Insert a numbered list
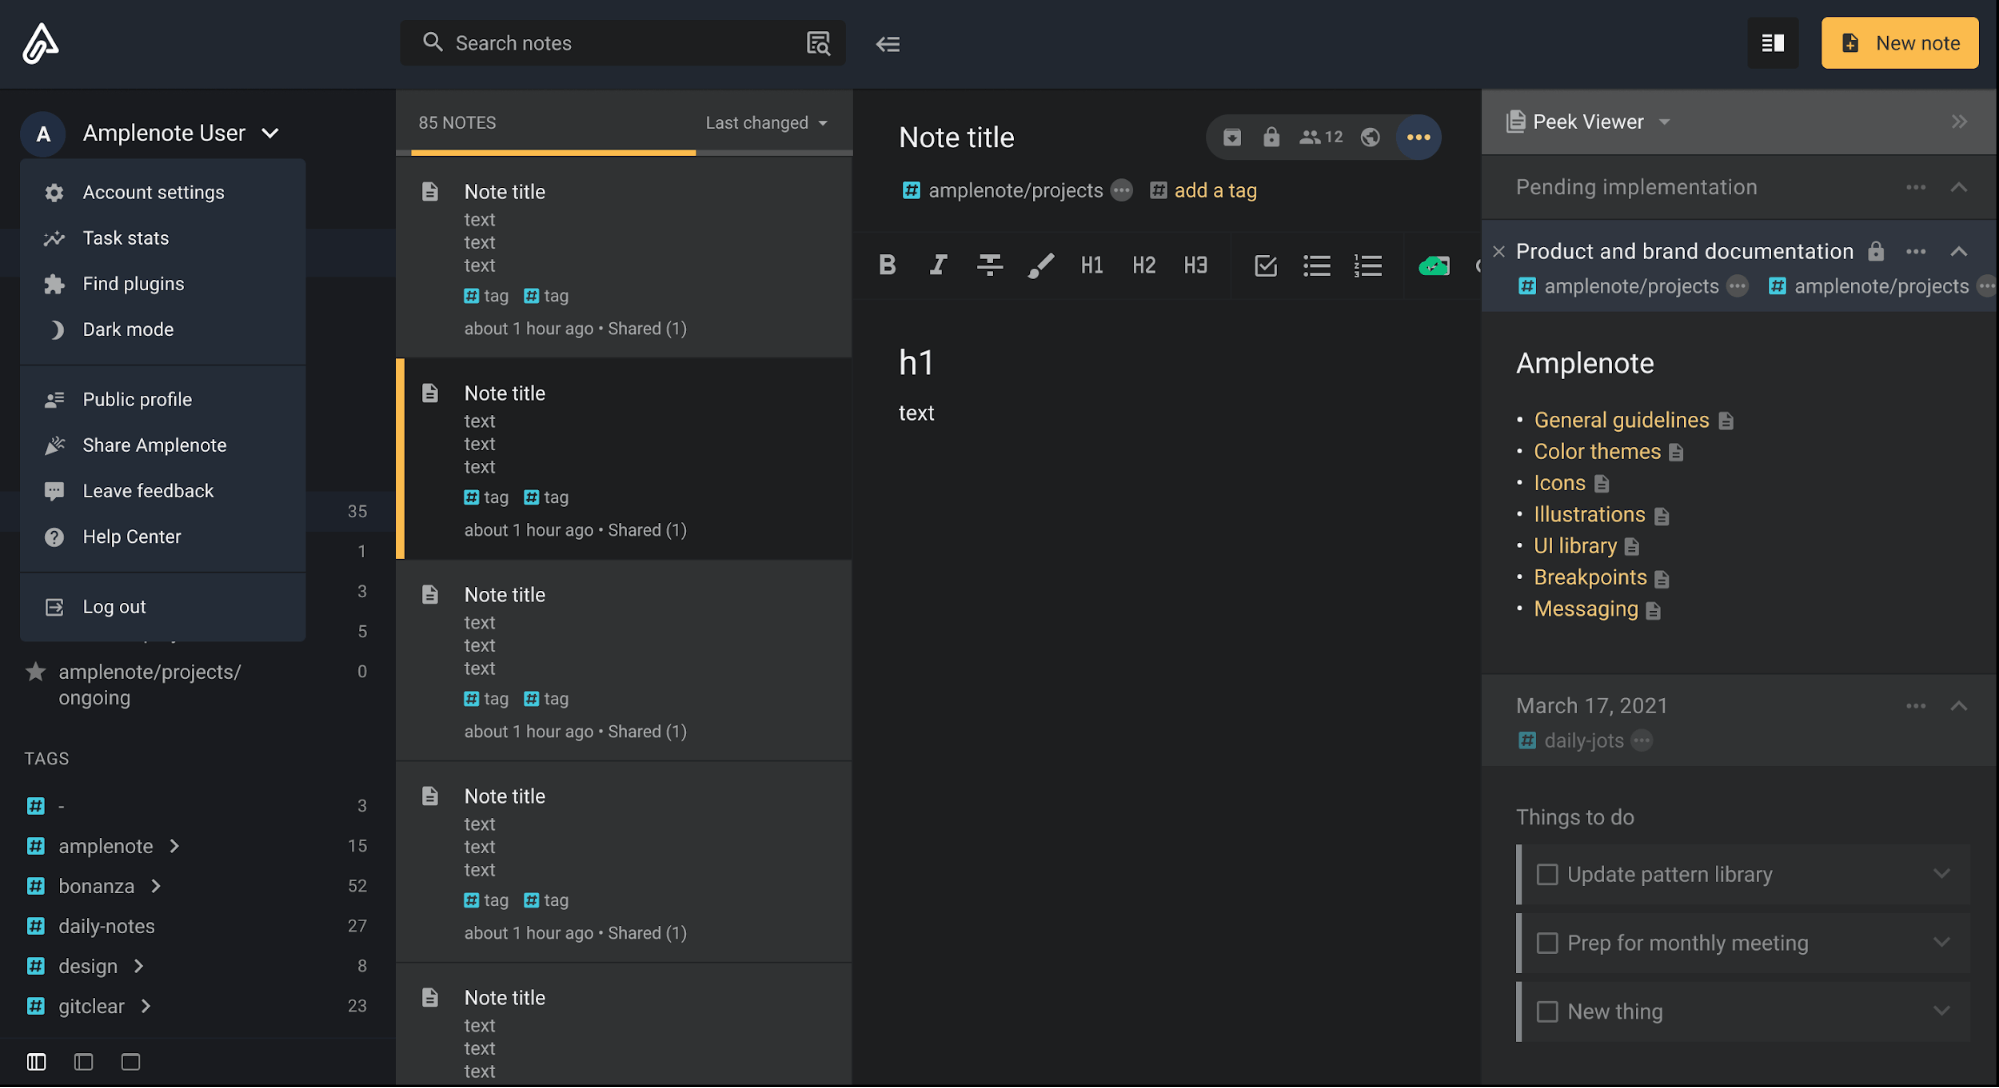 pos(1368,265)
